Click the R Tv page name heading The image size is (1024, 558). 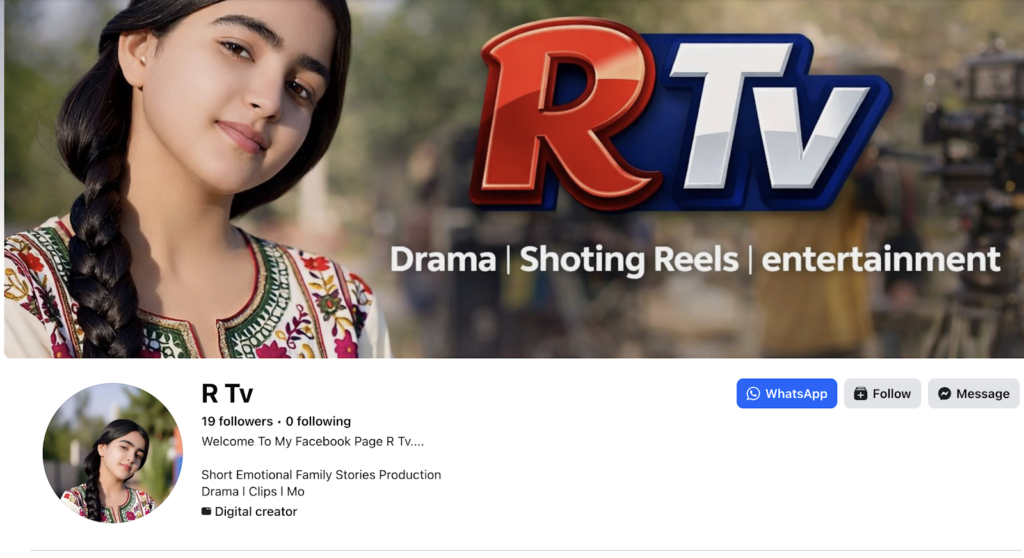click(227, 394)
